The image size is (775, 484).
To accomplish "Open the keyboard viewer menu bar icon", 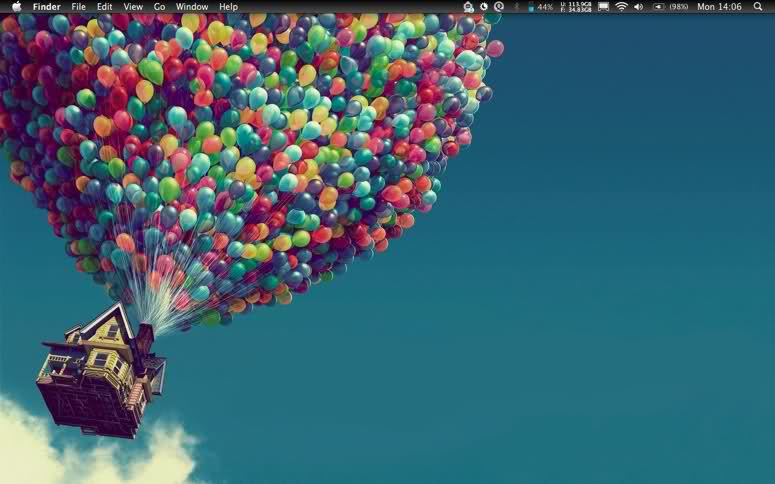I will 603,6.
